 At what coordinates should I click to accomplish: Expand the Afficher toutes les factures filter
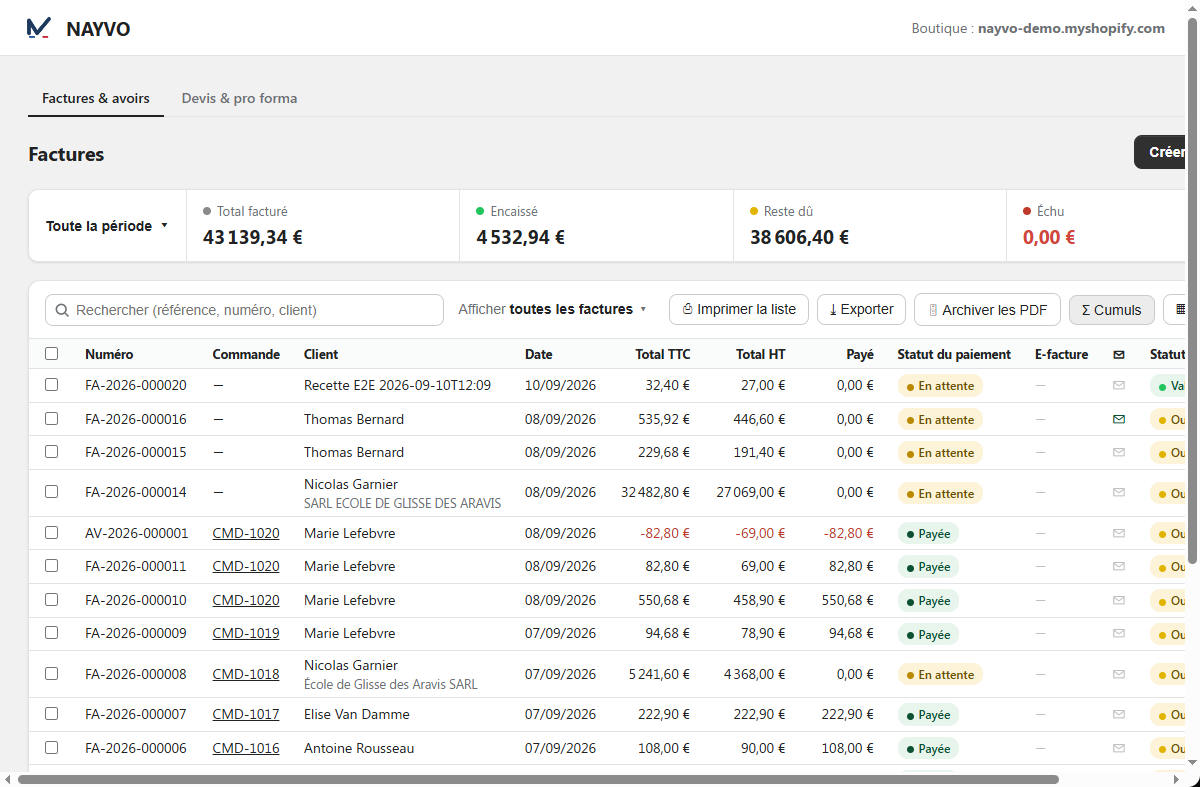[553, 309]
